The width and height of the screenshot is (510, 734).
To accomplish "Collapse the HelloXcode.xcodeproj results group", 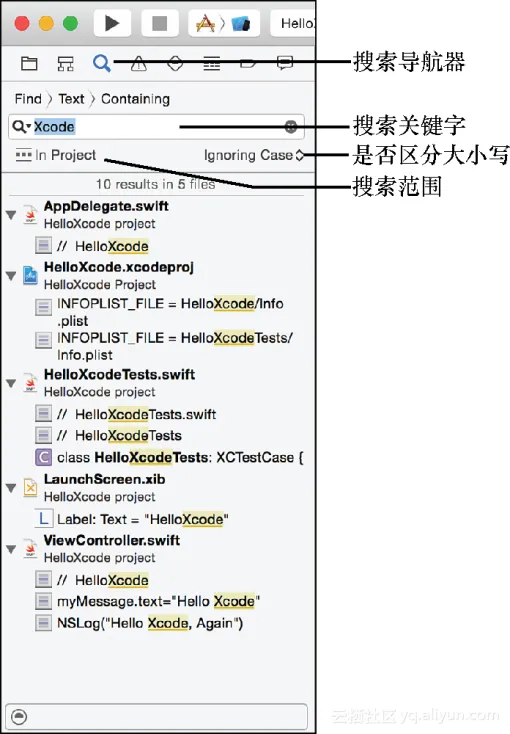I will [x=11, y=276].
